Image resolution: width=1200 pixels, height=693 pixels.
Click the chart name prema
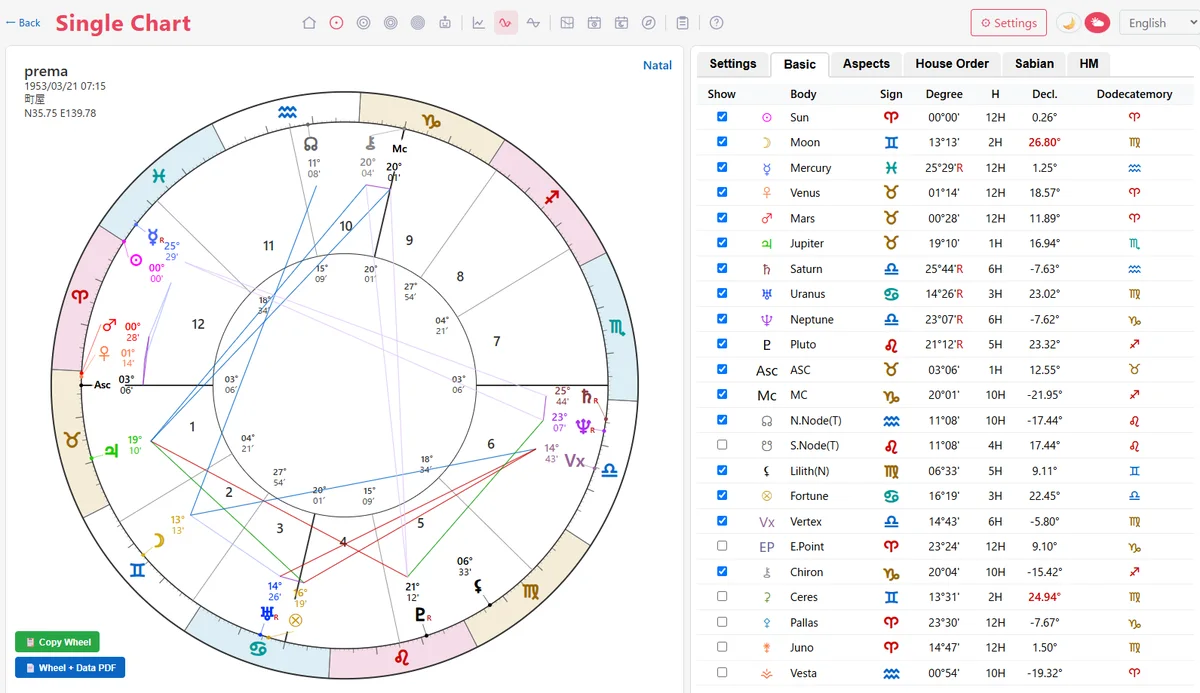click(x=46, y=72)
